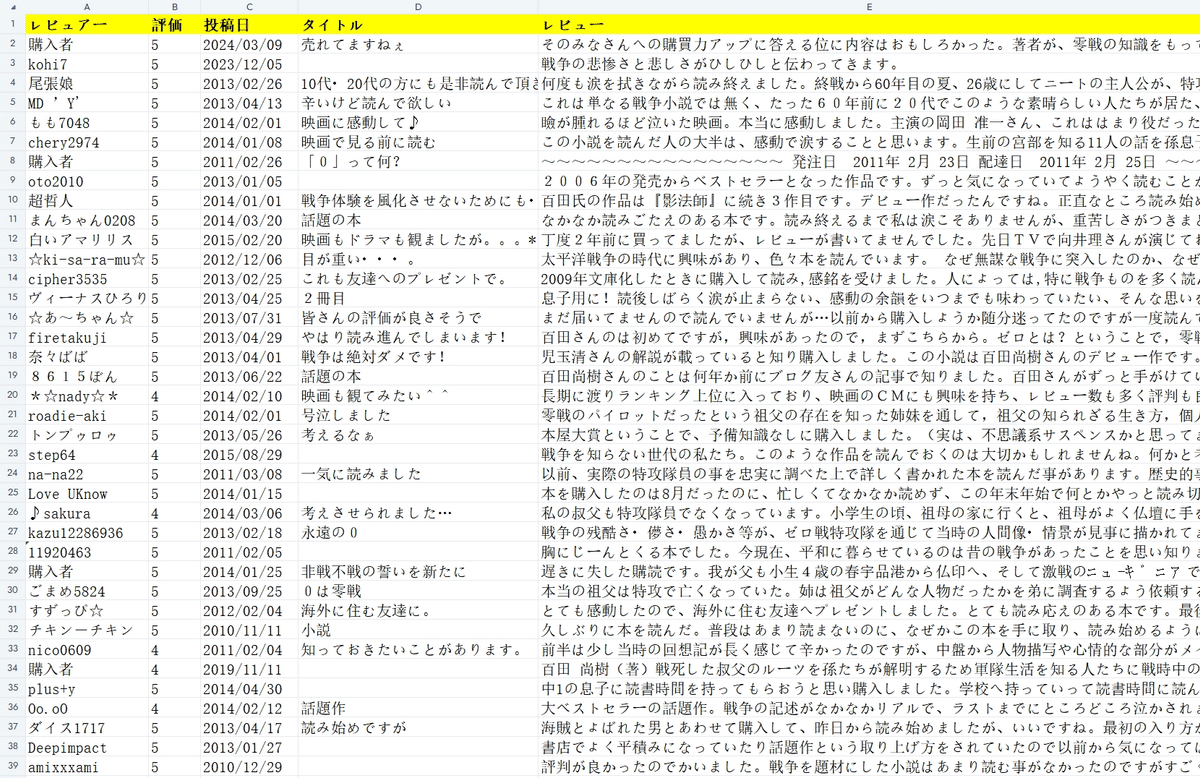This screenshot has width=1200, height=778.
Task: Select the roadie-aki reviewer cell
Action: click(87, 414)
